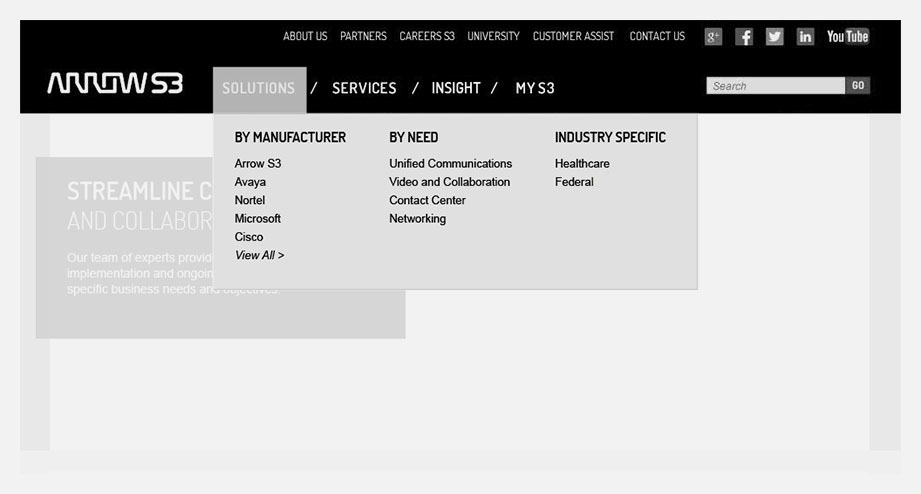Select Microsoft manufacturer
The height and width of the screenshot is (494, 921).
(x=258, y=219)
